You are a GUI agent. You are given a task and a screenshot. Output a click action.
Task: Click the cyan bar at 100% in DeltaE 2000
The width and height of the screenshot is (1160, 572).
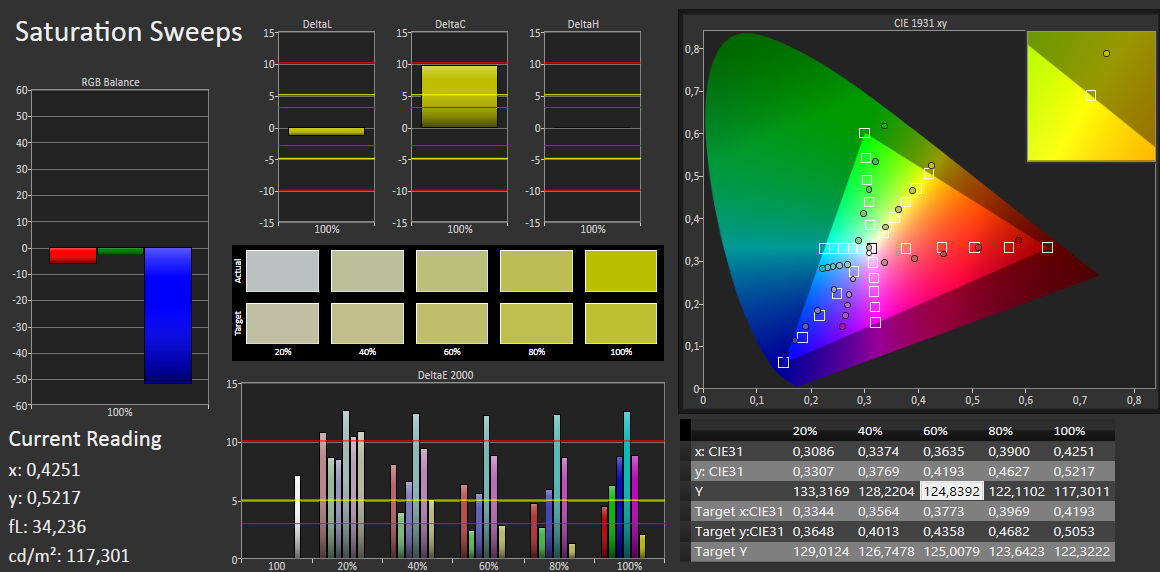[x=627, y=485]
